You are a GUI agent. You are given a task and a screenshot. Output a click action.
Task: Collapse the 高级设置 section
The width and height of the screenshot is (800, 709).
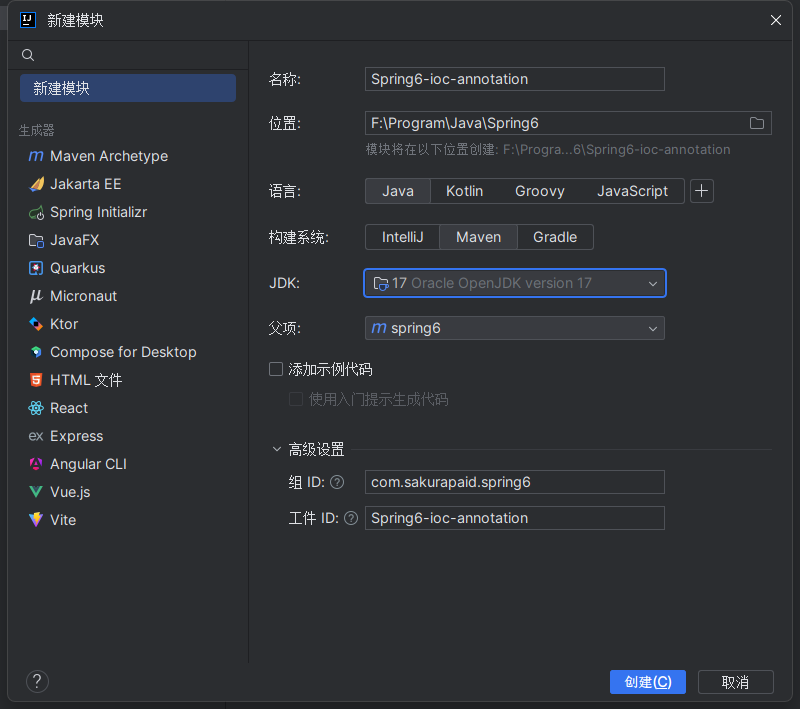[277, 449]
